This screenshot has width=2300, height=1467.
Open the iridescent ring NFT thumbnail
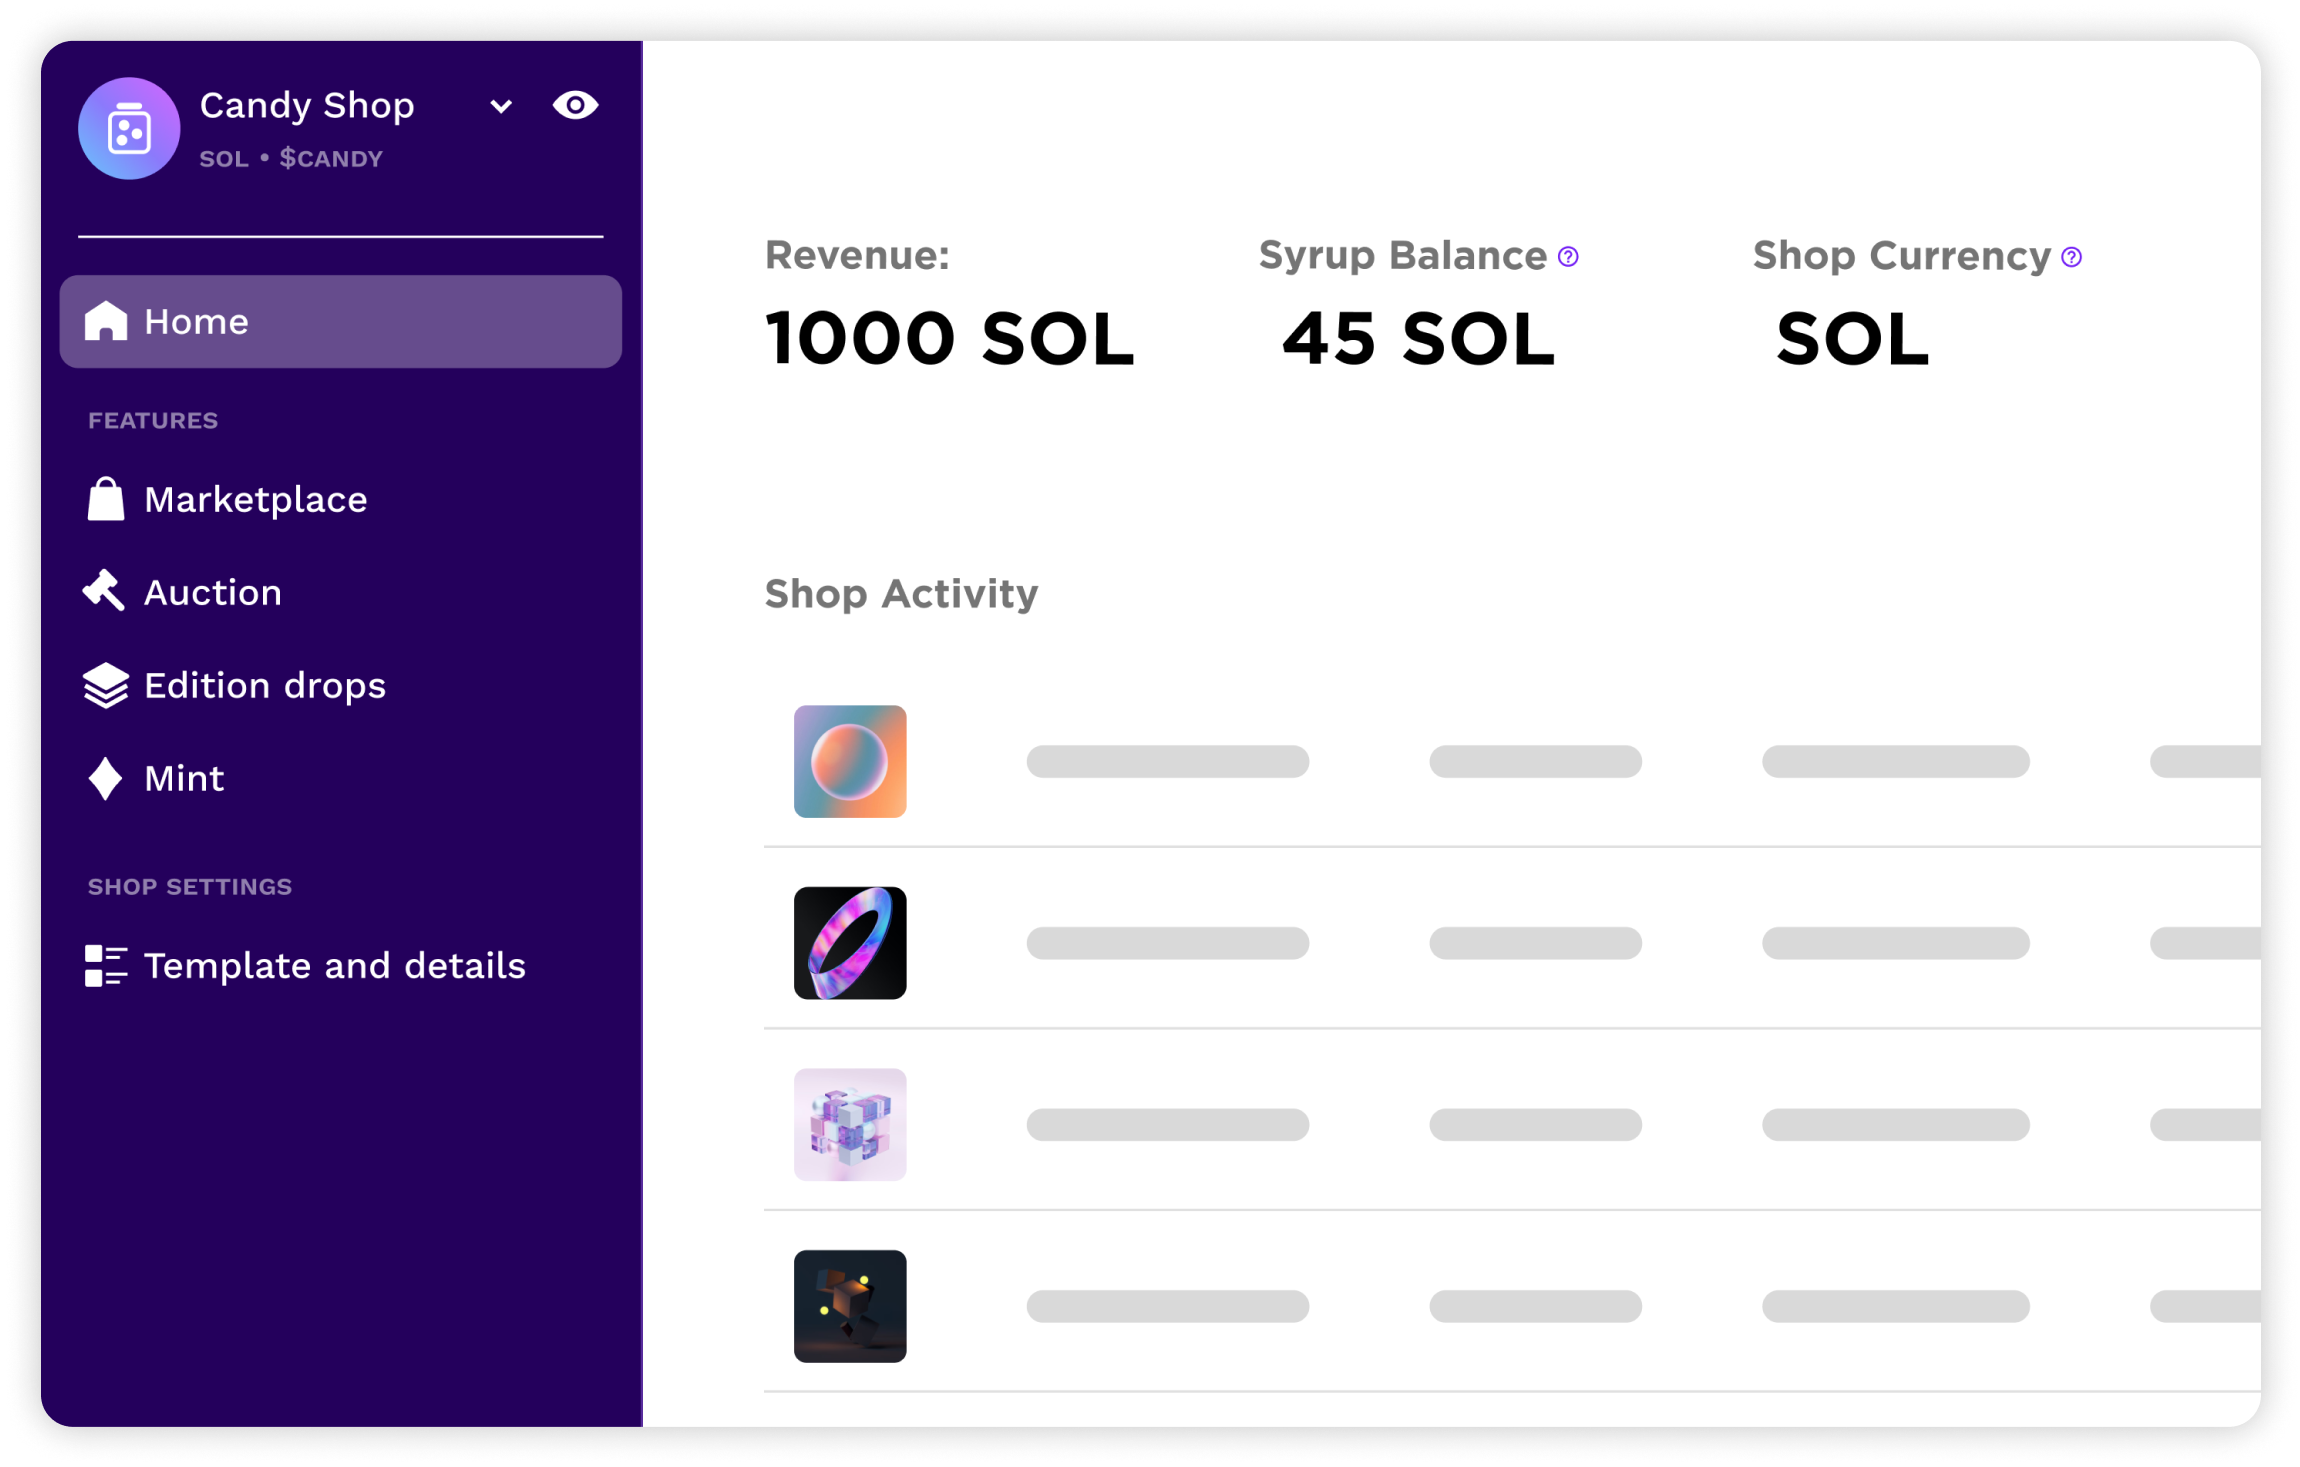(x=850, y=943)
